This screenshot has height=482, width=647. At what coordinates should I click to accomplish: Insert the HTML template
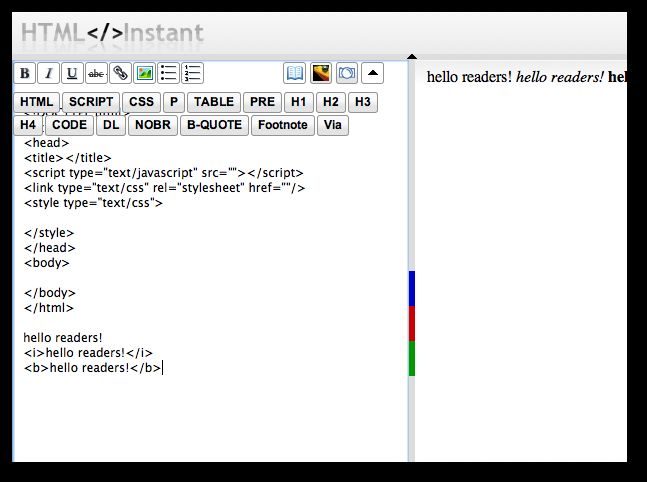click(37, 102)
